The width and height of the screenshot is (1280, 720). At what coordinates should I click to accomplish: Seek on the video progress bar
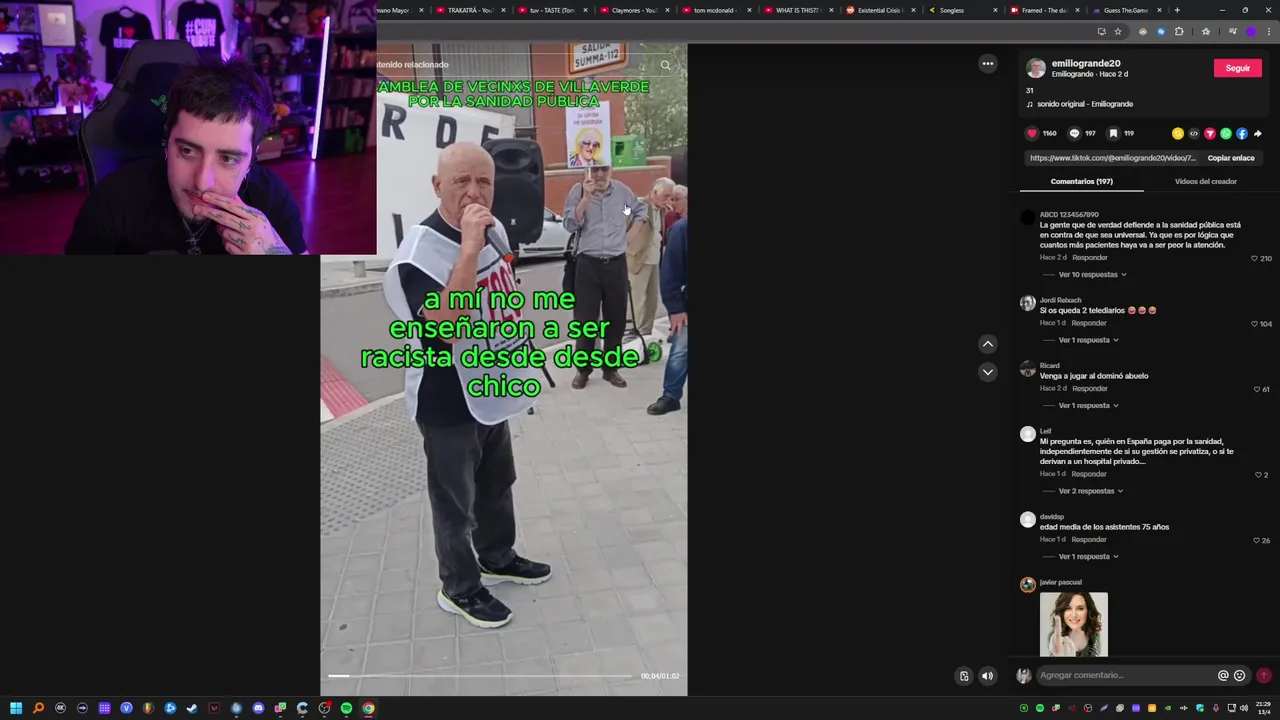point(482,676)
